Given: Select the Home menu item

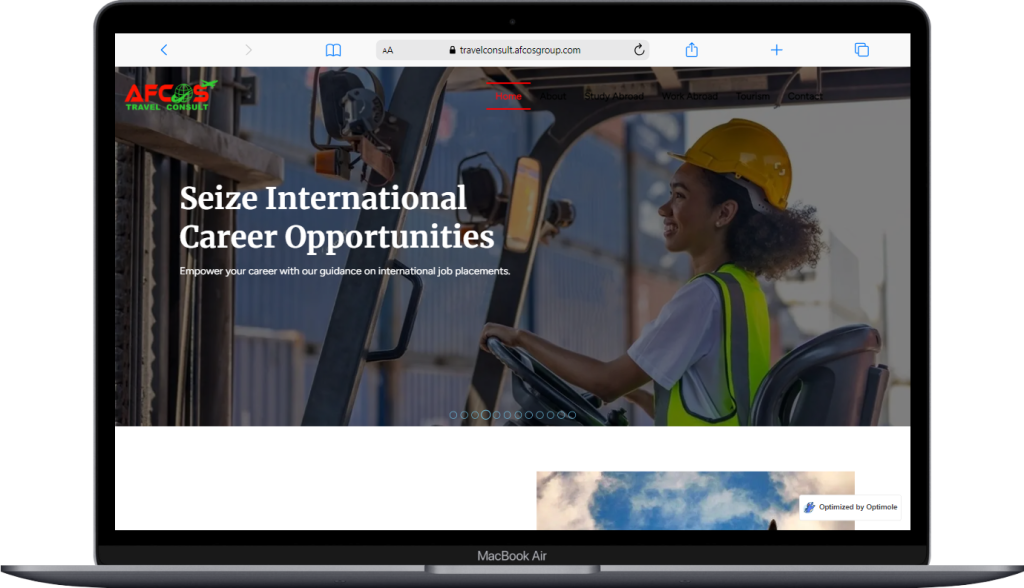Looking at the screenshot, I should (508, 96).
